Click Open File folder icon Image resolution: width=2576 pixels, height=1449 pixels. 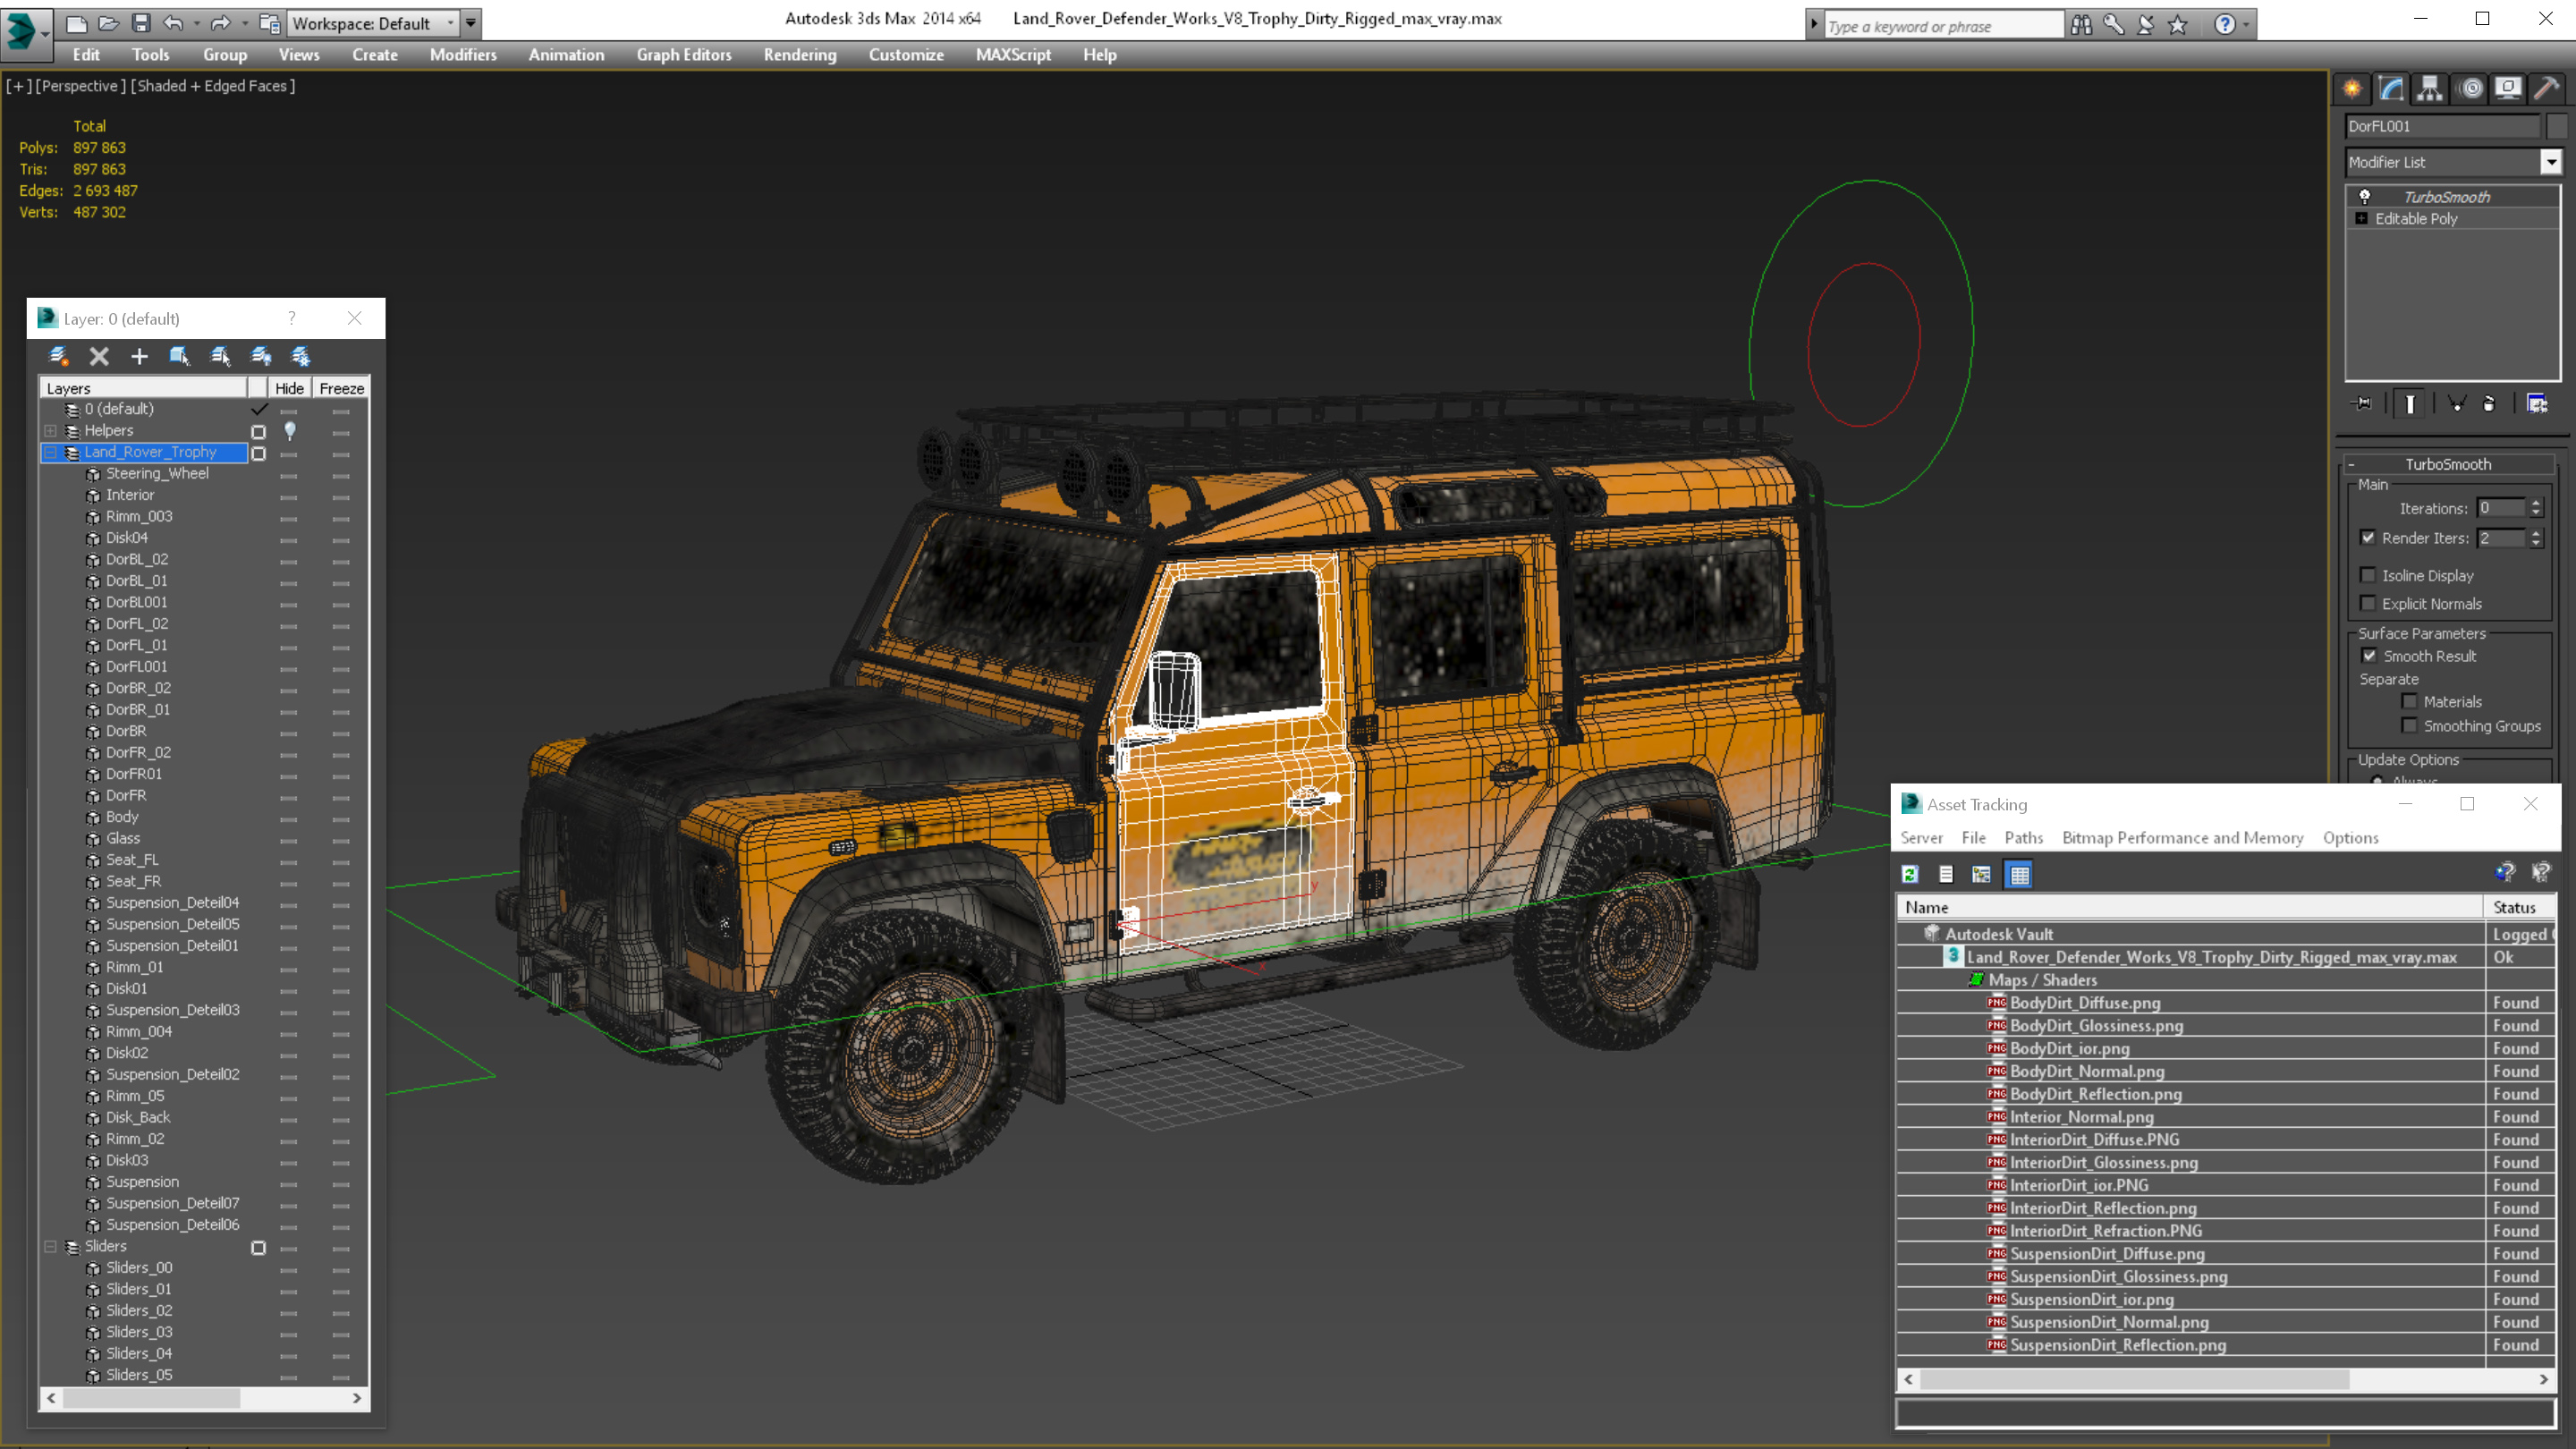pyautogui.click(x=108, y=23)
